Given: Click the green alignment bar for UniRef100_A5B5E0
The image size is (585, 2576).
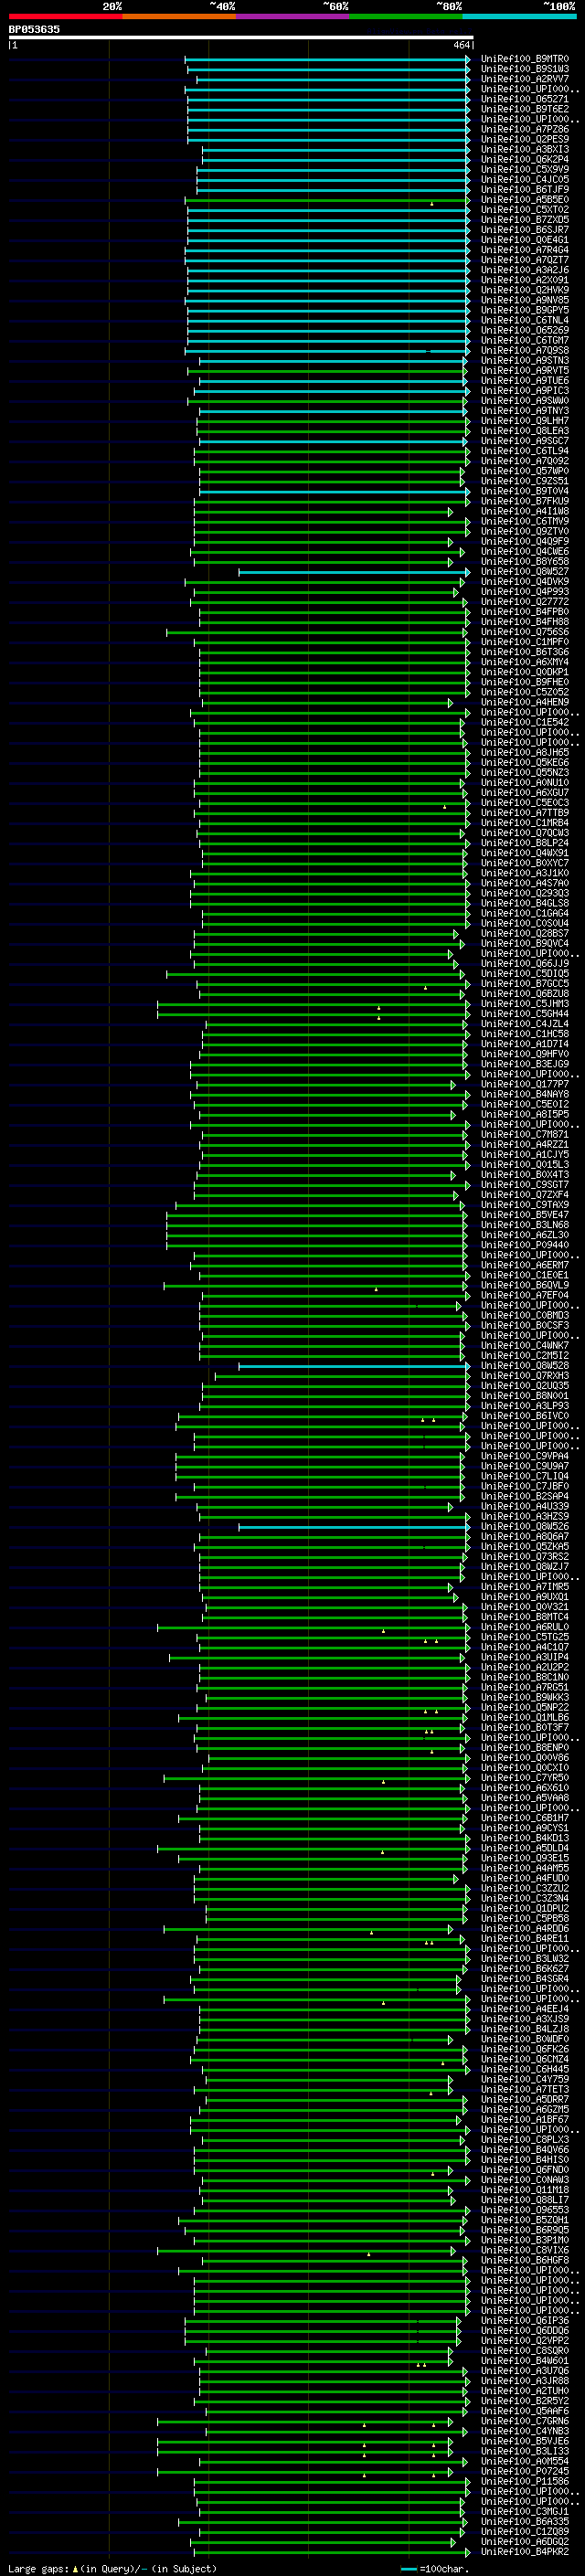Looking at the screenshot, I should (x=326, y=200).
